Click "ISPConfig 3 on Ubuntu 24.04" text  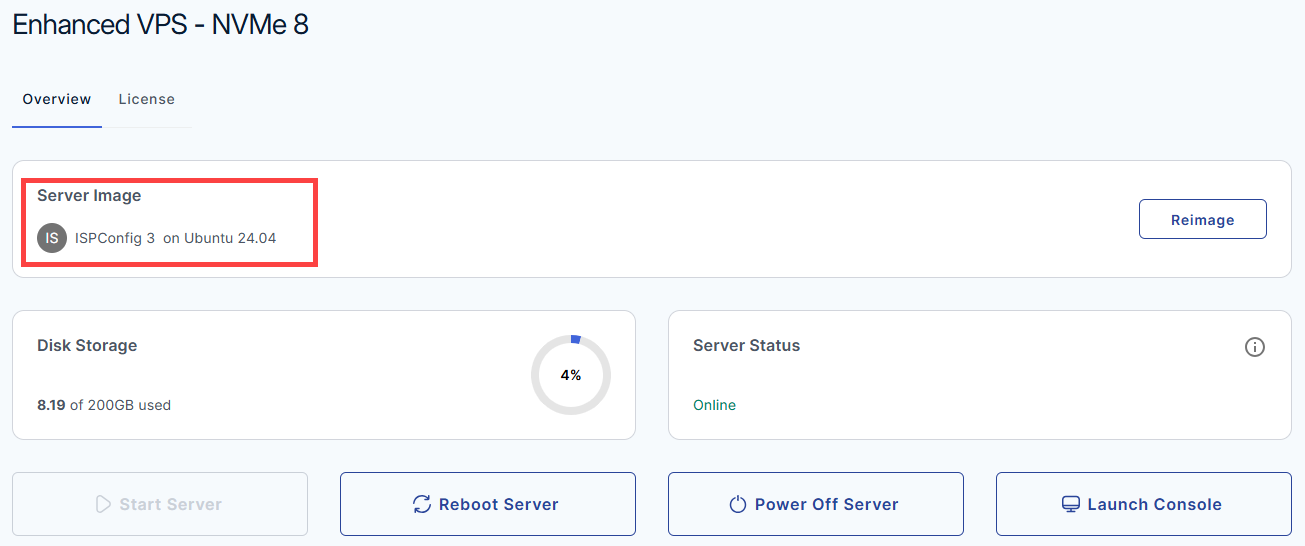pyautogui.click(x=176, y=238)
